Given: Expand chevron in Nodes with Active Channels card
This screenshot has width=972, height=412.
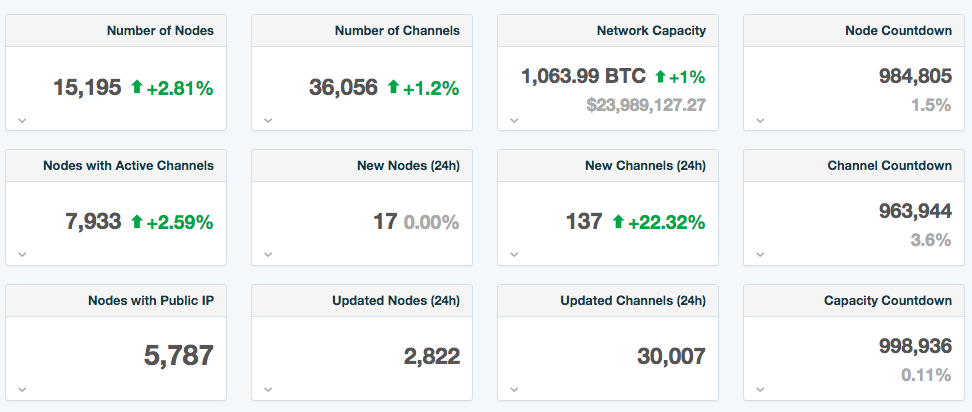Looking at the screenshot, I should click(22, 254).
